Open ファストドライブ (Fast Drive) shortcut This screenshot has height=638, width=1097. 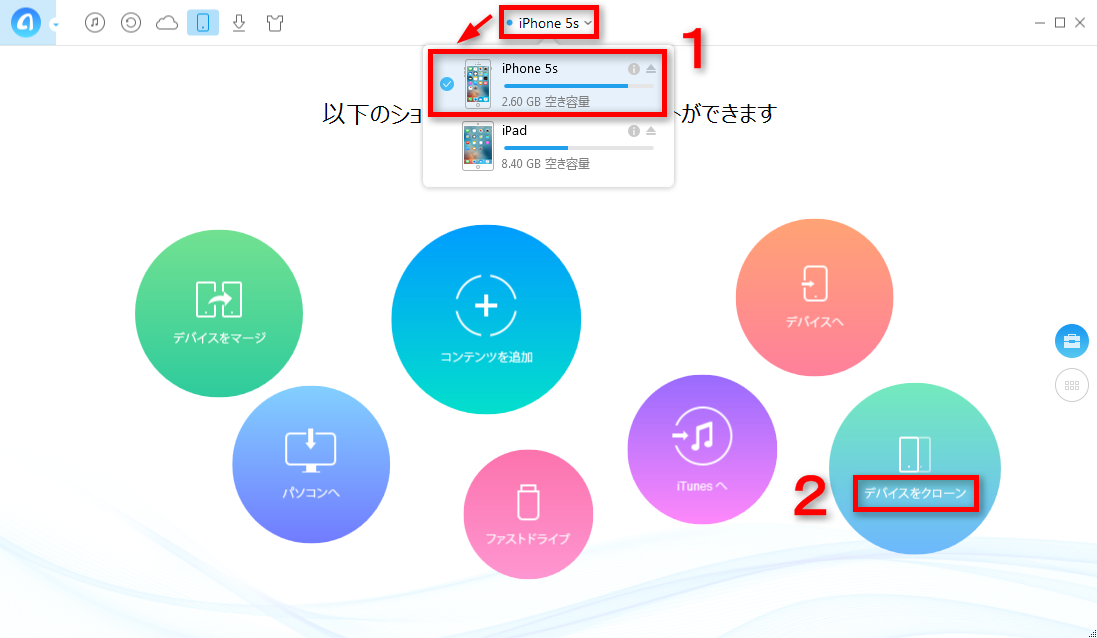pos(528,514)
